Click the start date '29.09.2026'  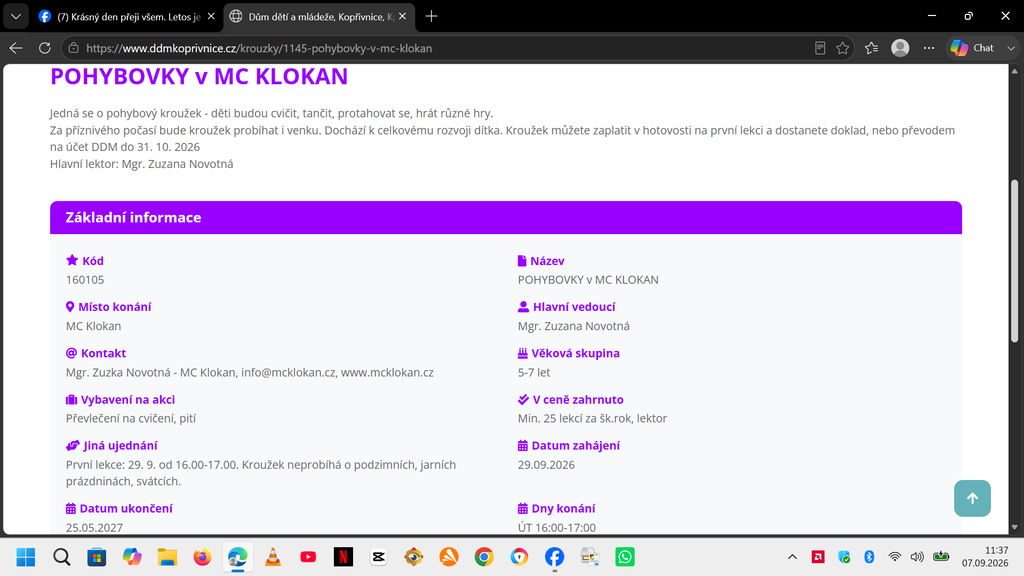coord(546,465)
